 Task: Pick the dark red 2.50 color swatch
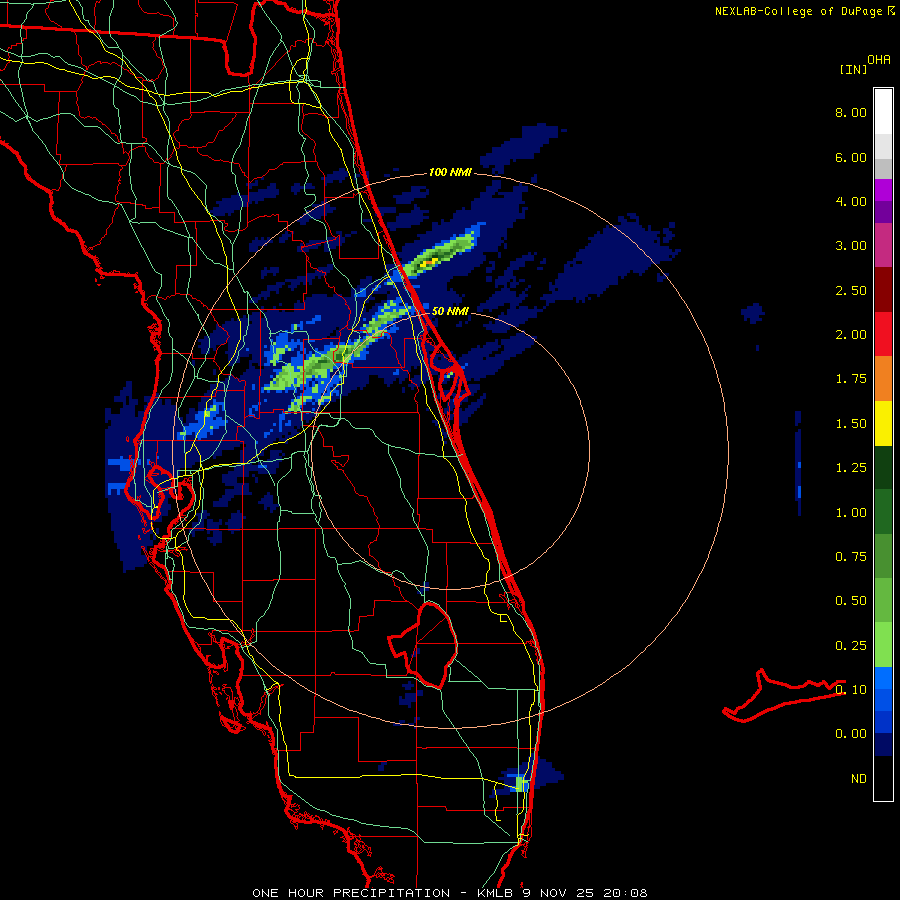click(x=883, y=290)
